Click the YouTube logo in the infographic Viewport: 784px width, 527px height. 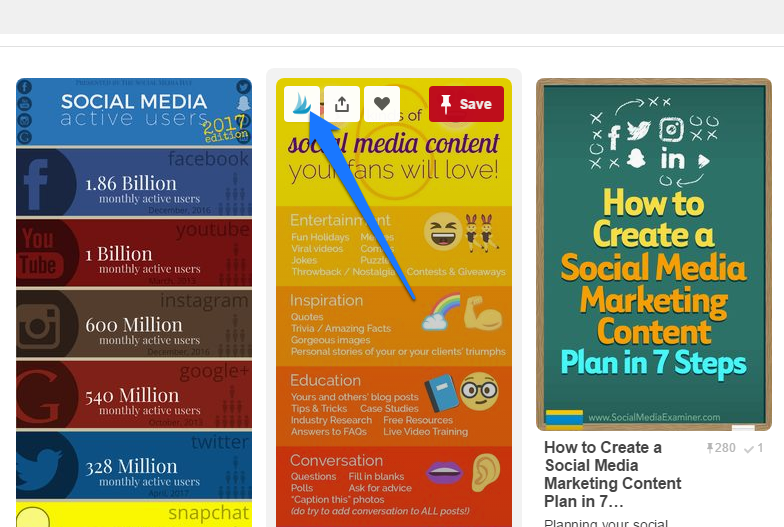click(x=38, y=252)
